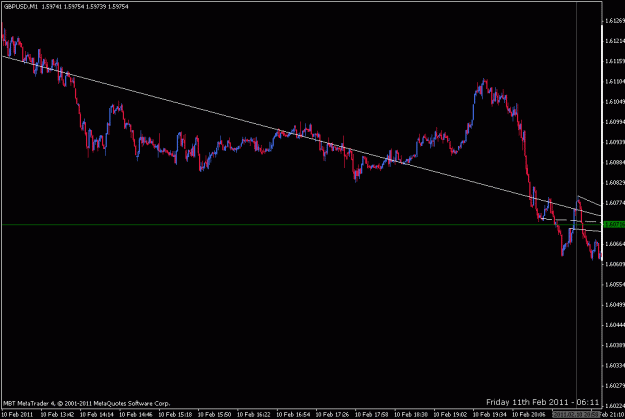Click the 1.60444 price axis label

tap(615, 325)
